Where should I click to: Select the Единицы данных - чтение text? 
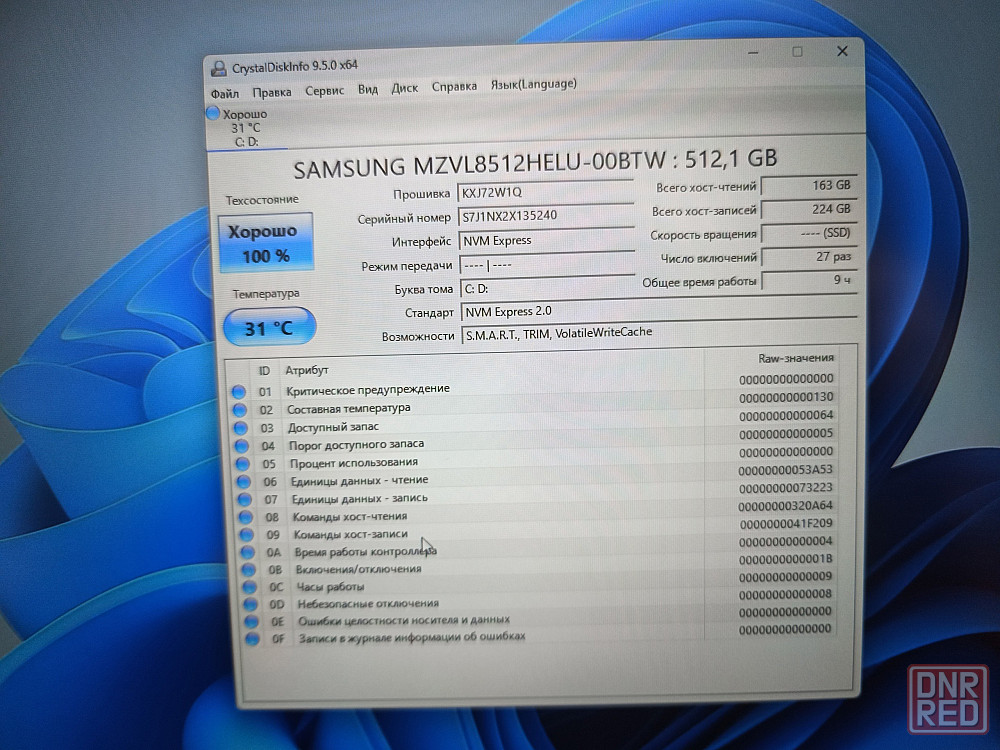click(360, 480)
